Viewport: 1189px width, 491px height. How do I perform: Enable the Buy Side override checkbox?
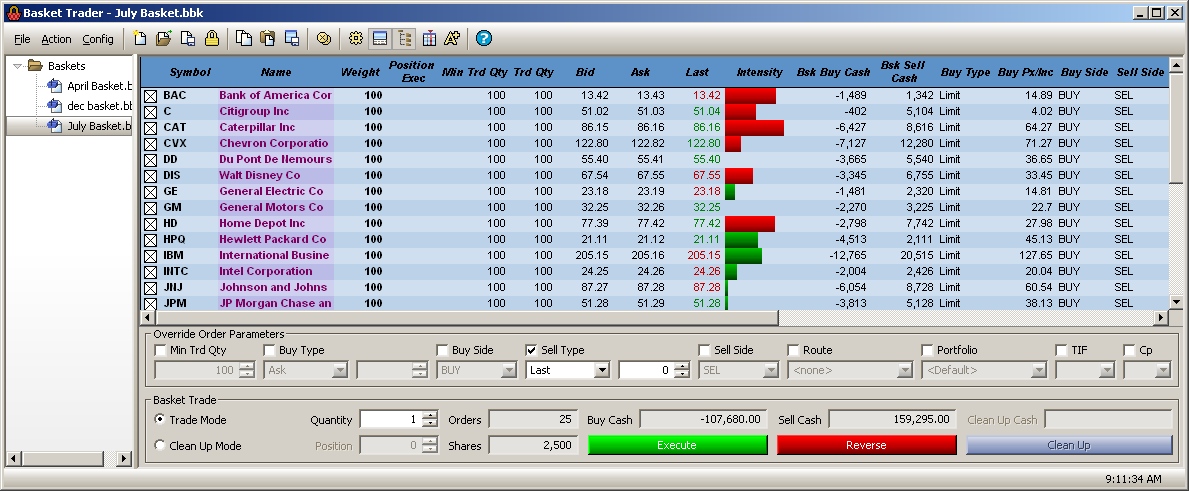442,350
